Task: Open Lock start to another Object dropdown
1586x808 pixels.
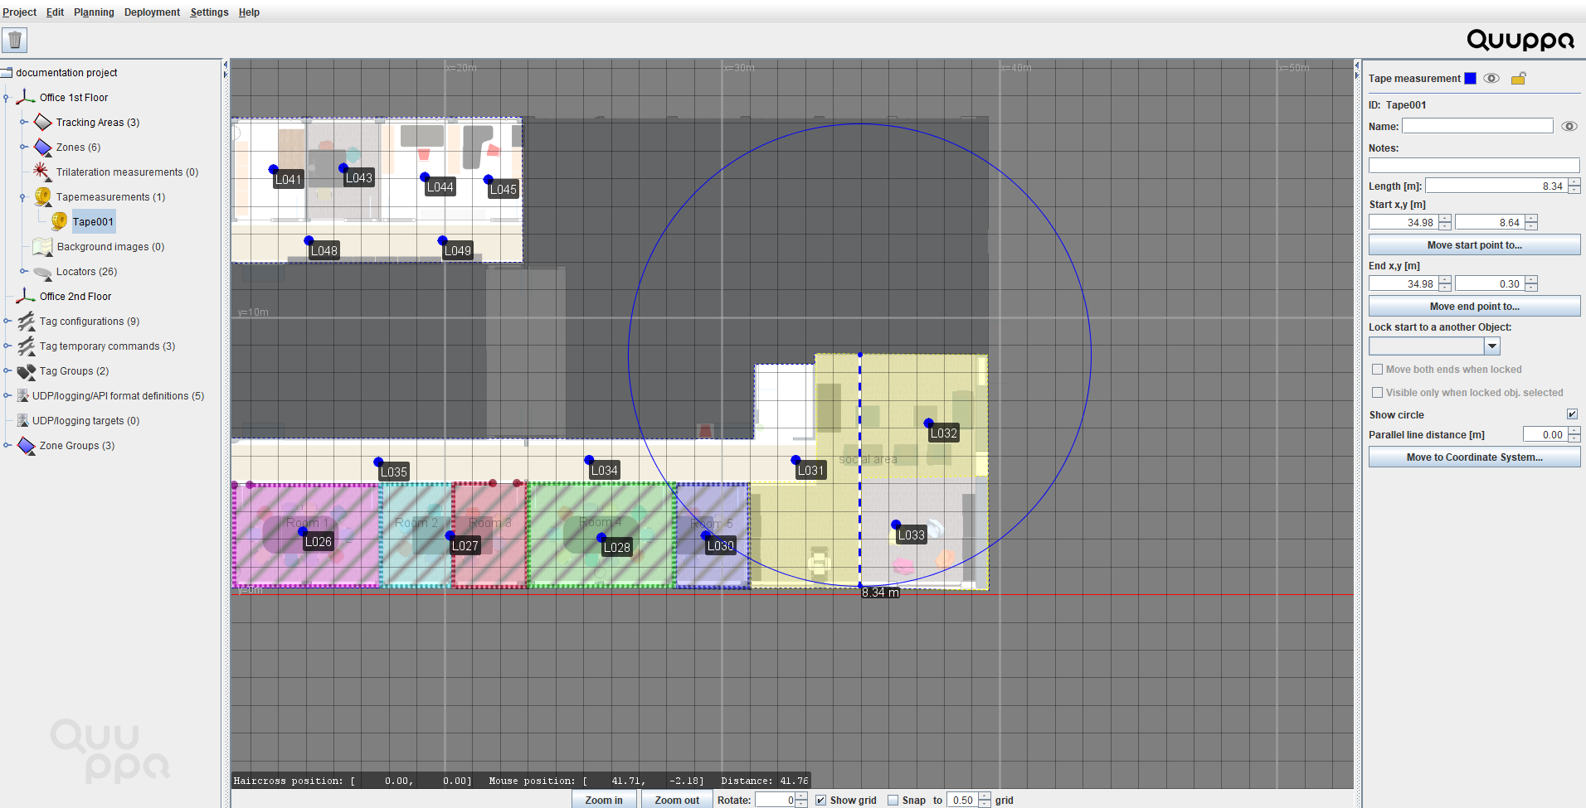Action: pyautogui.click(x=1491, y=346)
